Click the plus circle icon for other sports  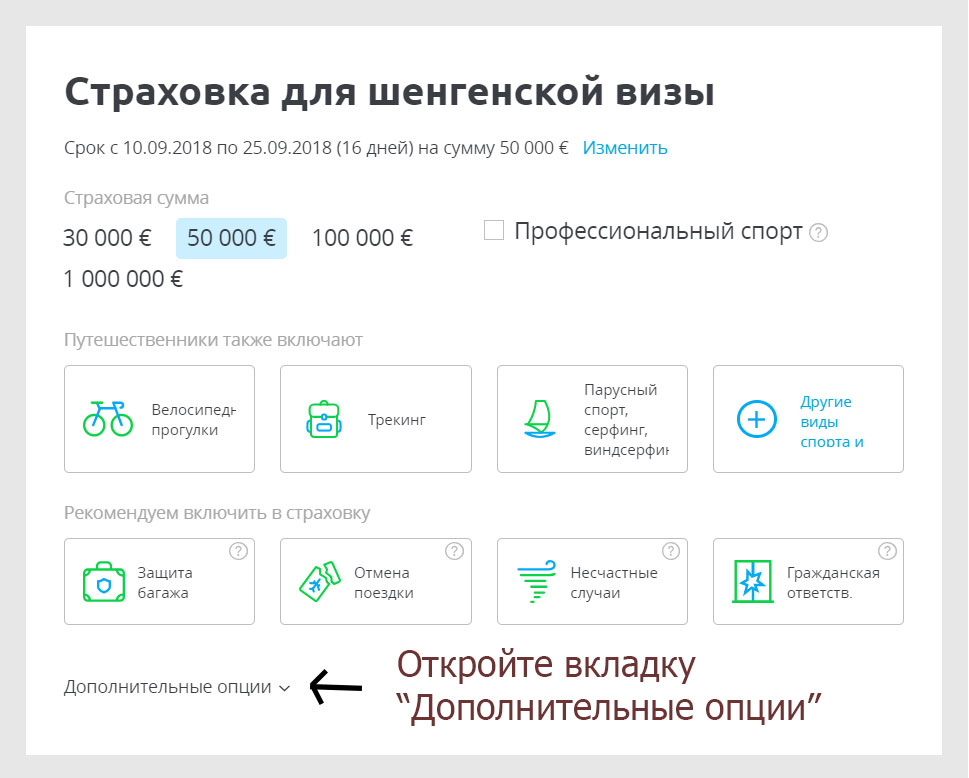(756, 419)
